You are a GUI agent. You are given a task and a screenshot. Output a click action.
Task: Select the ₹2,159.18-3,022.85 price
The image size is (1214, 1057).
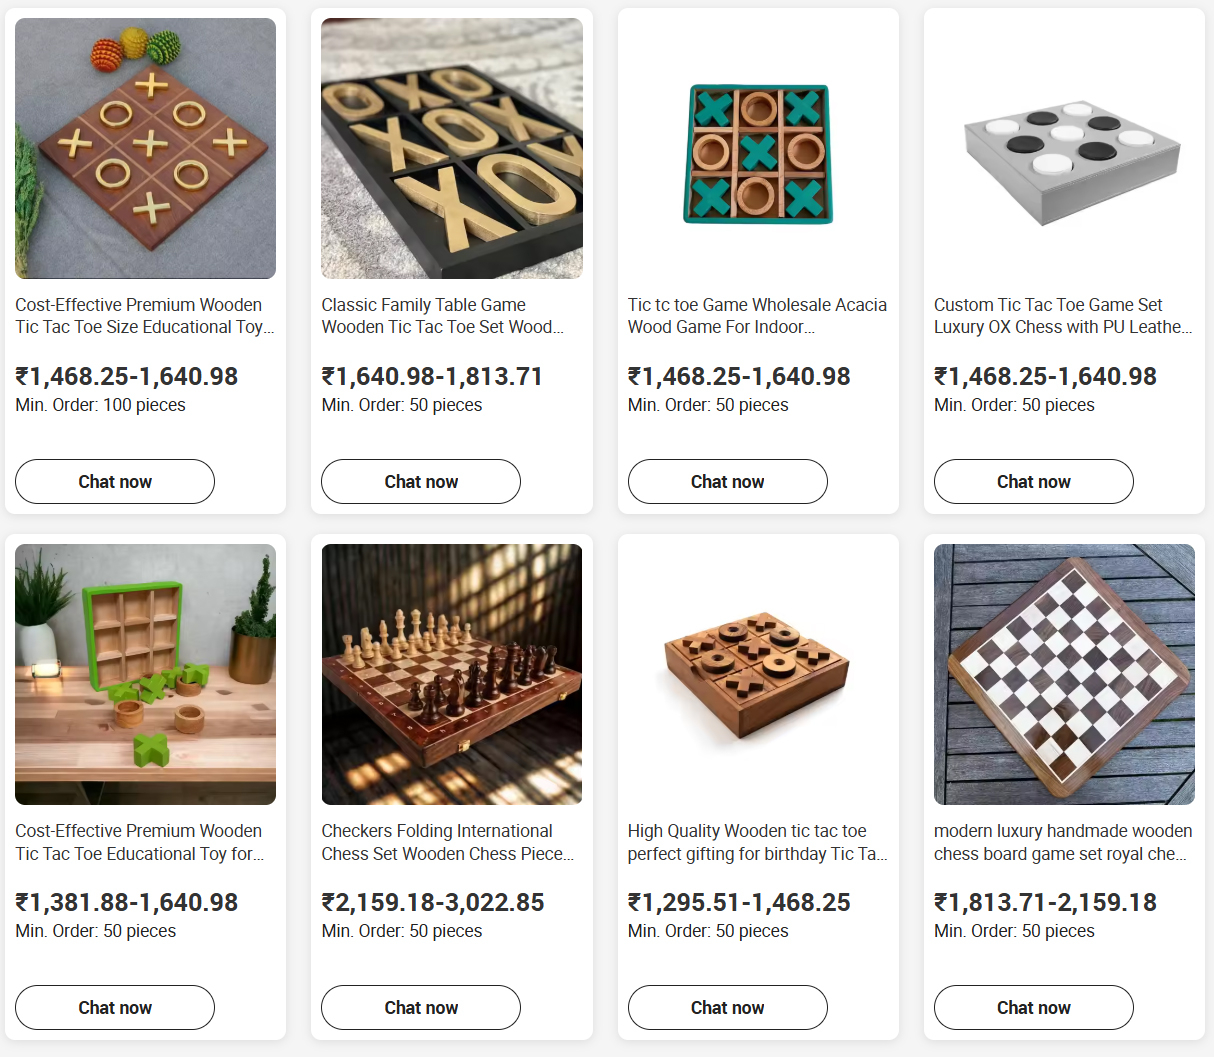point(433,902)
